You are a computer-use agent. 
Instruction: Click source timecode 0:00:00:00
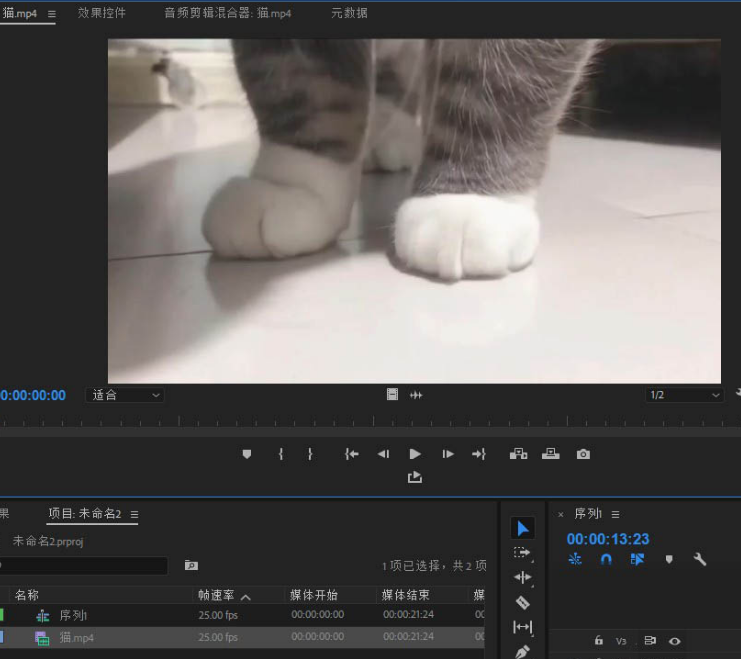point(33,395)
